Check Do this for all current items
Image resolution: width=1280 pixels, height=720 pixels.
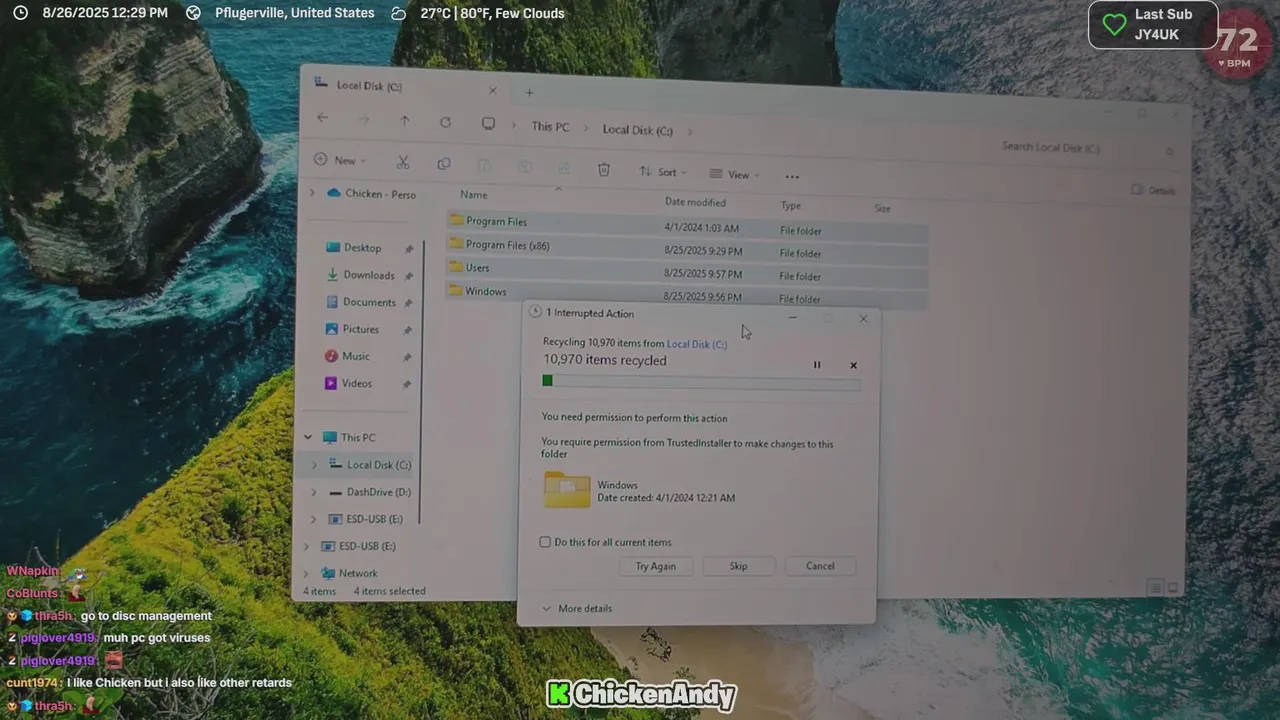pos(545,542)
